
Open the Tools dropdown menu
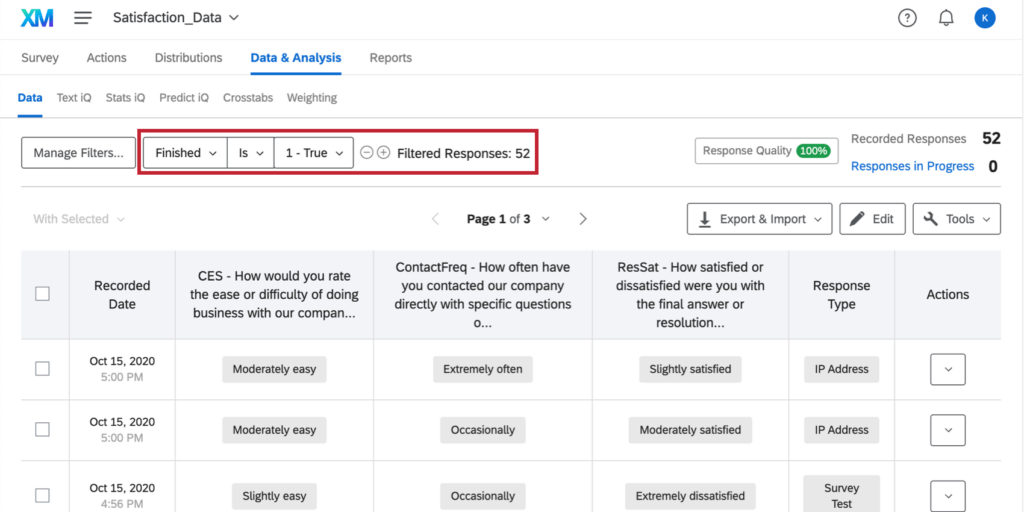pyautogui.click(x=956, y=219)
